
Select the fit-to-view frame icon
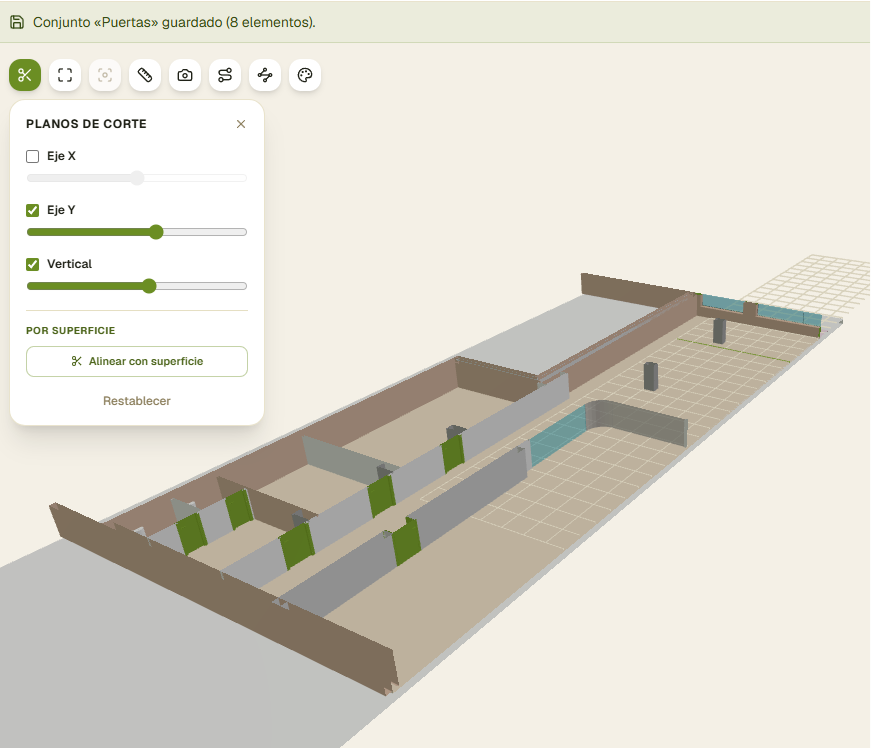[65, 75]
